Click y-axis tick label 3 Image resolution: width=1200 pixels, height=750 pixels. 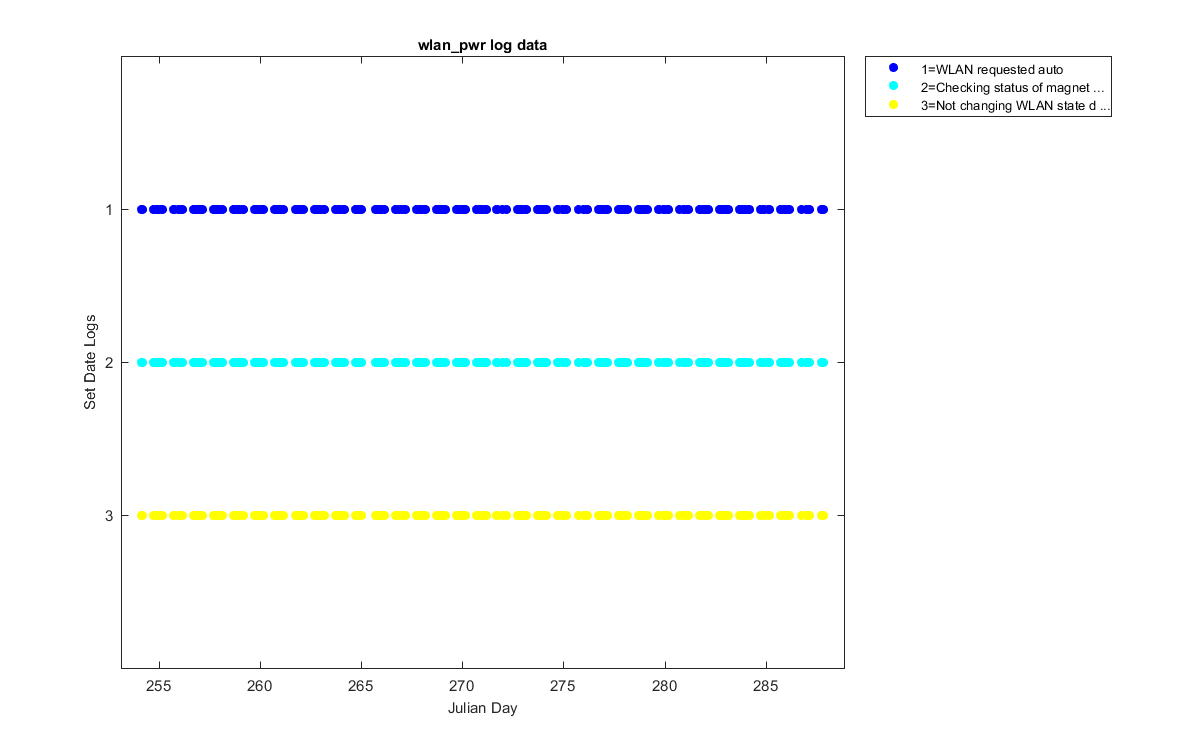[x=110, y=515]
